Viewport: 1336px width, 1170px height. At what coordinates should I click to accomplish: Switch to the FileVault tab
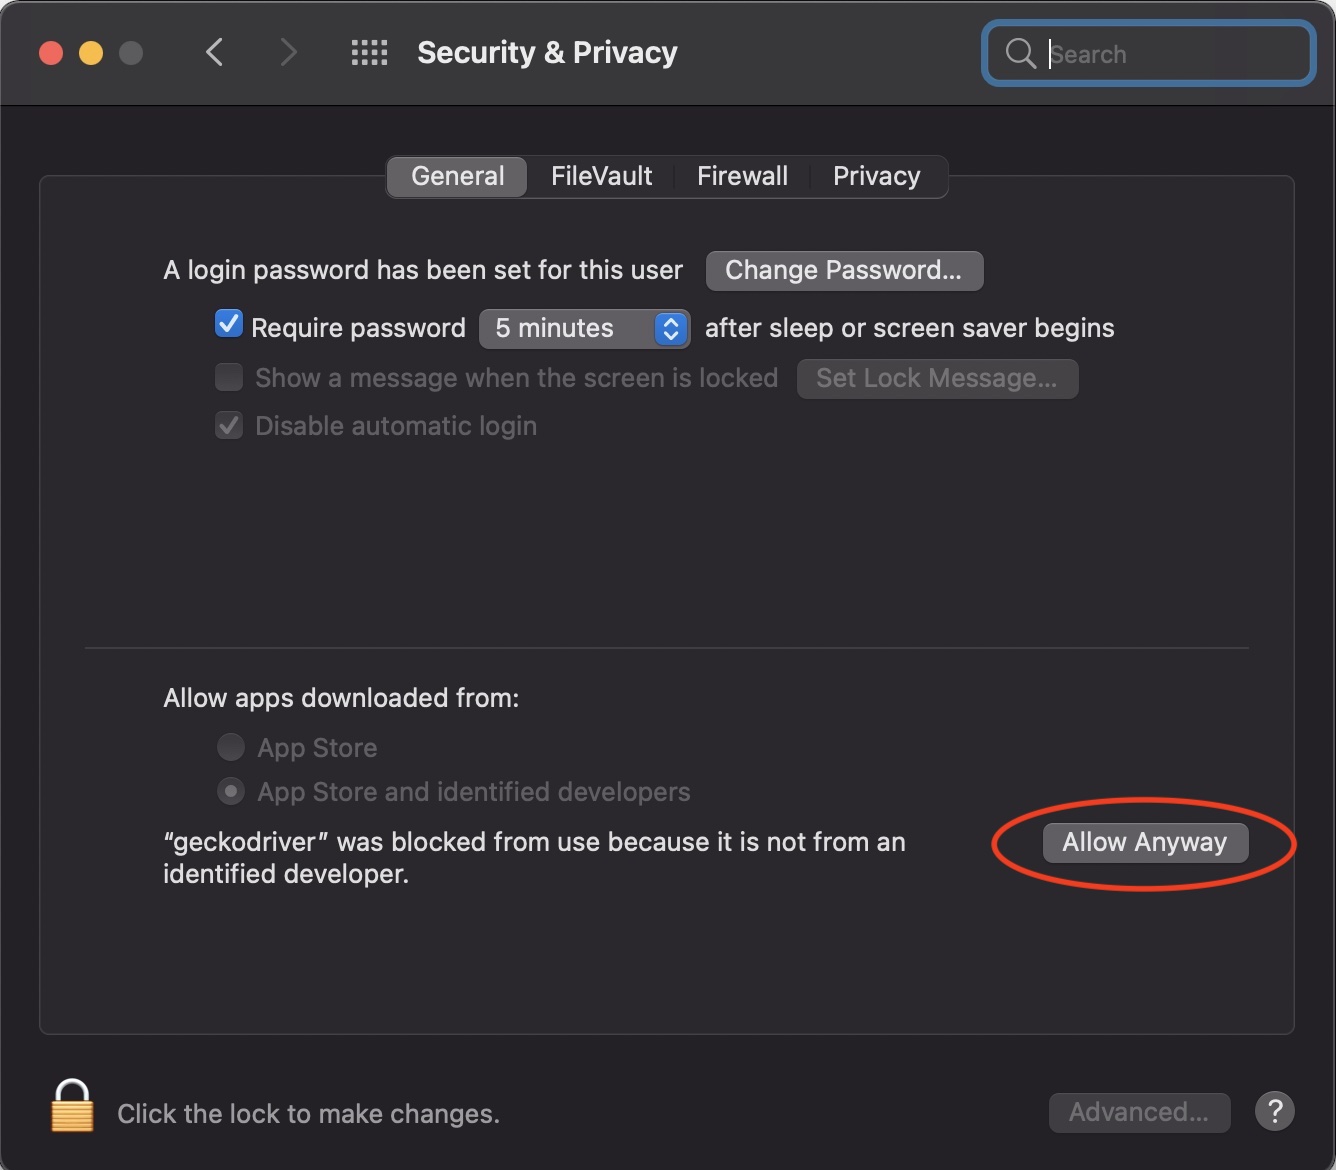click(601, 176)
